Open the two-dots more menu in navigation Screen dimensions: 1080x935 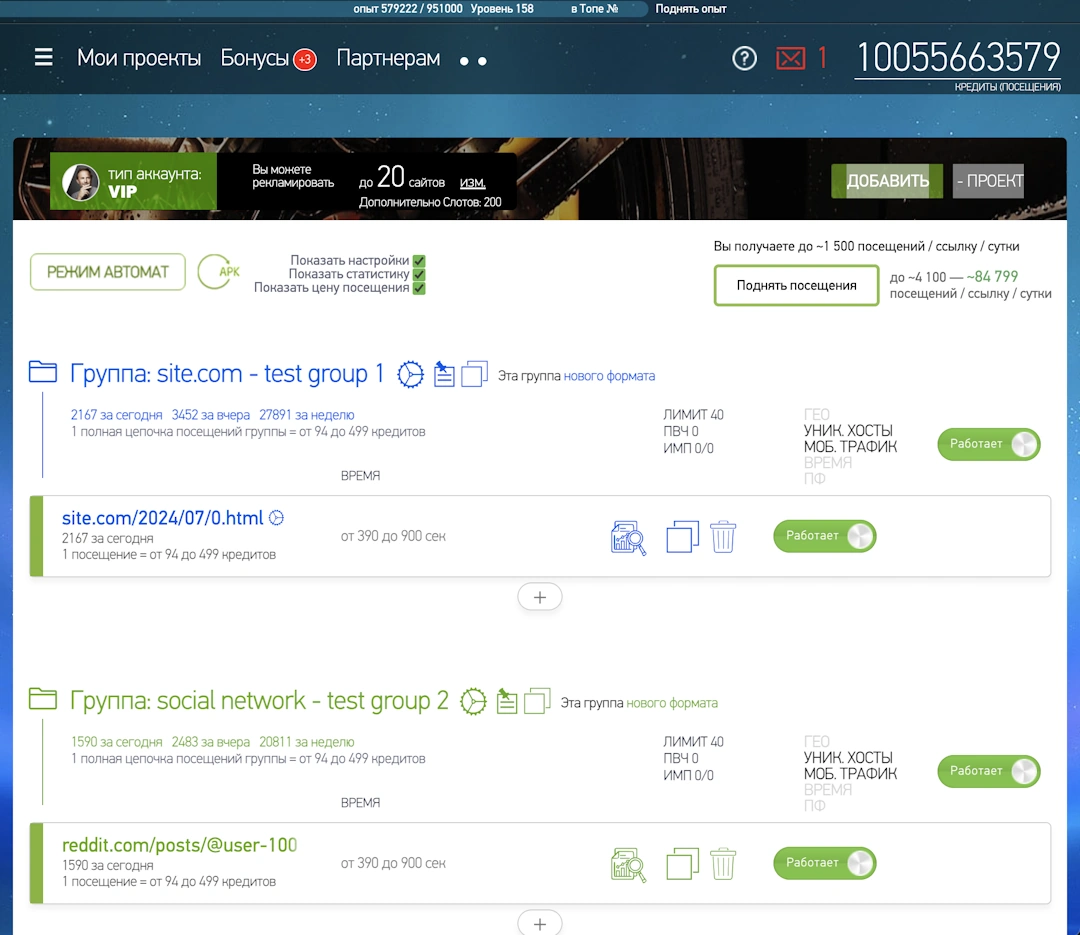pyautogui.click(x=473, y=61)
